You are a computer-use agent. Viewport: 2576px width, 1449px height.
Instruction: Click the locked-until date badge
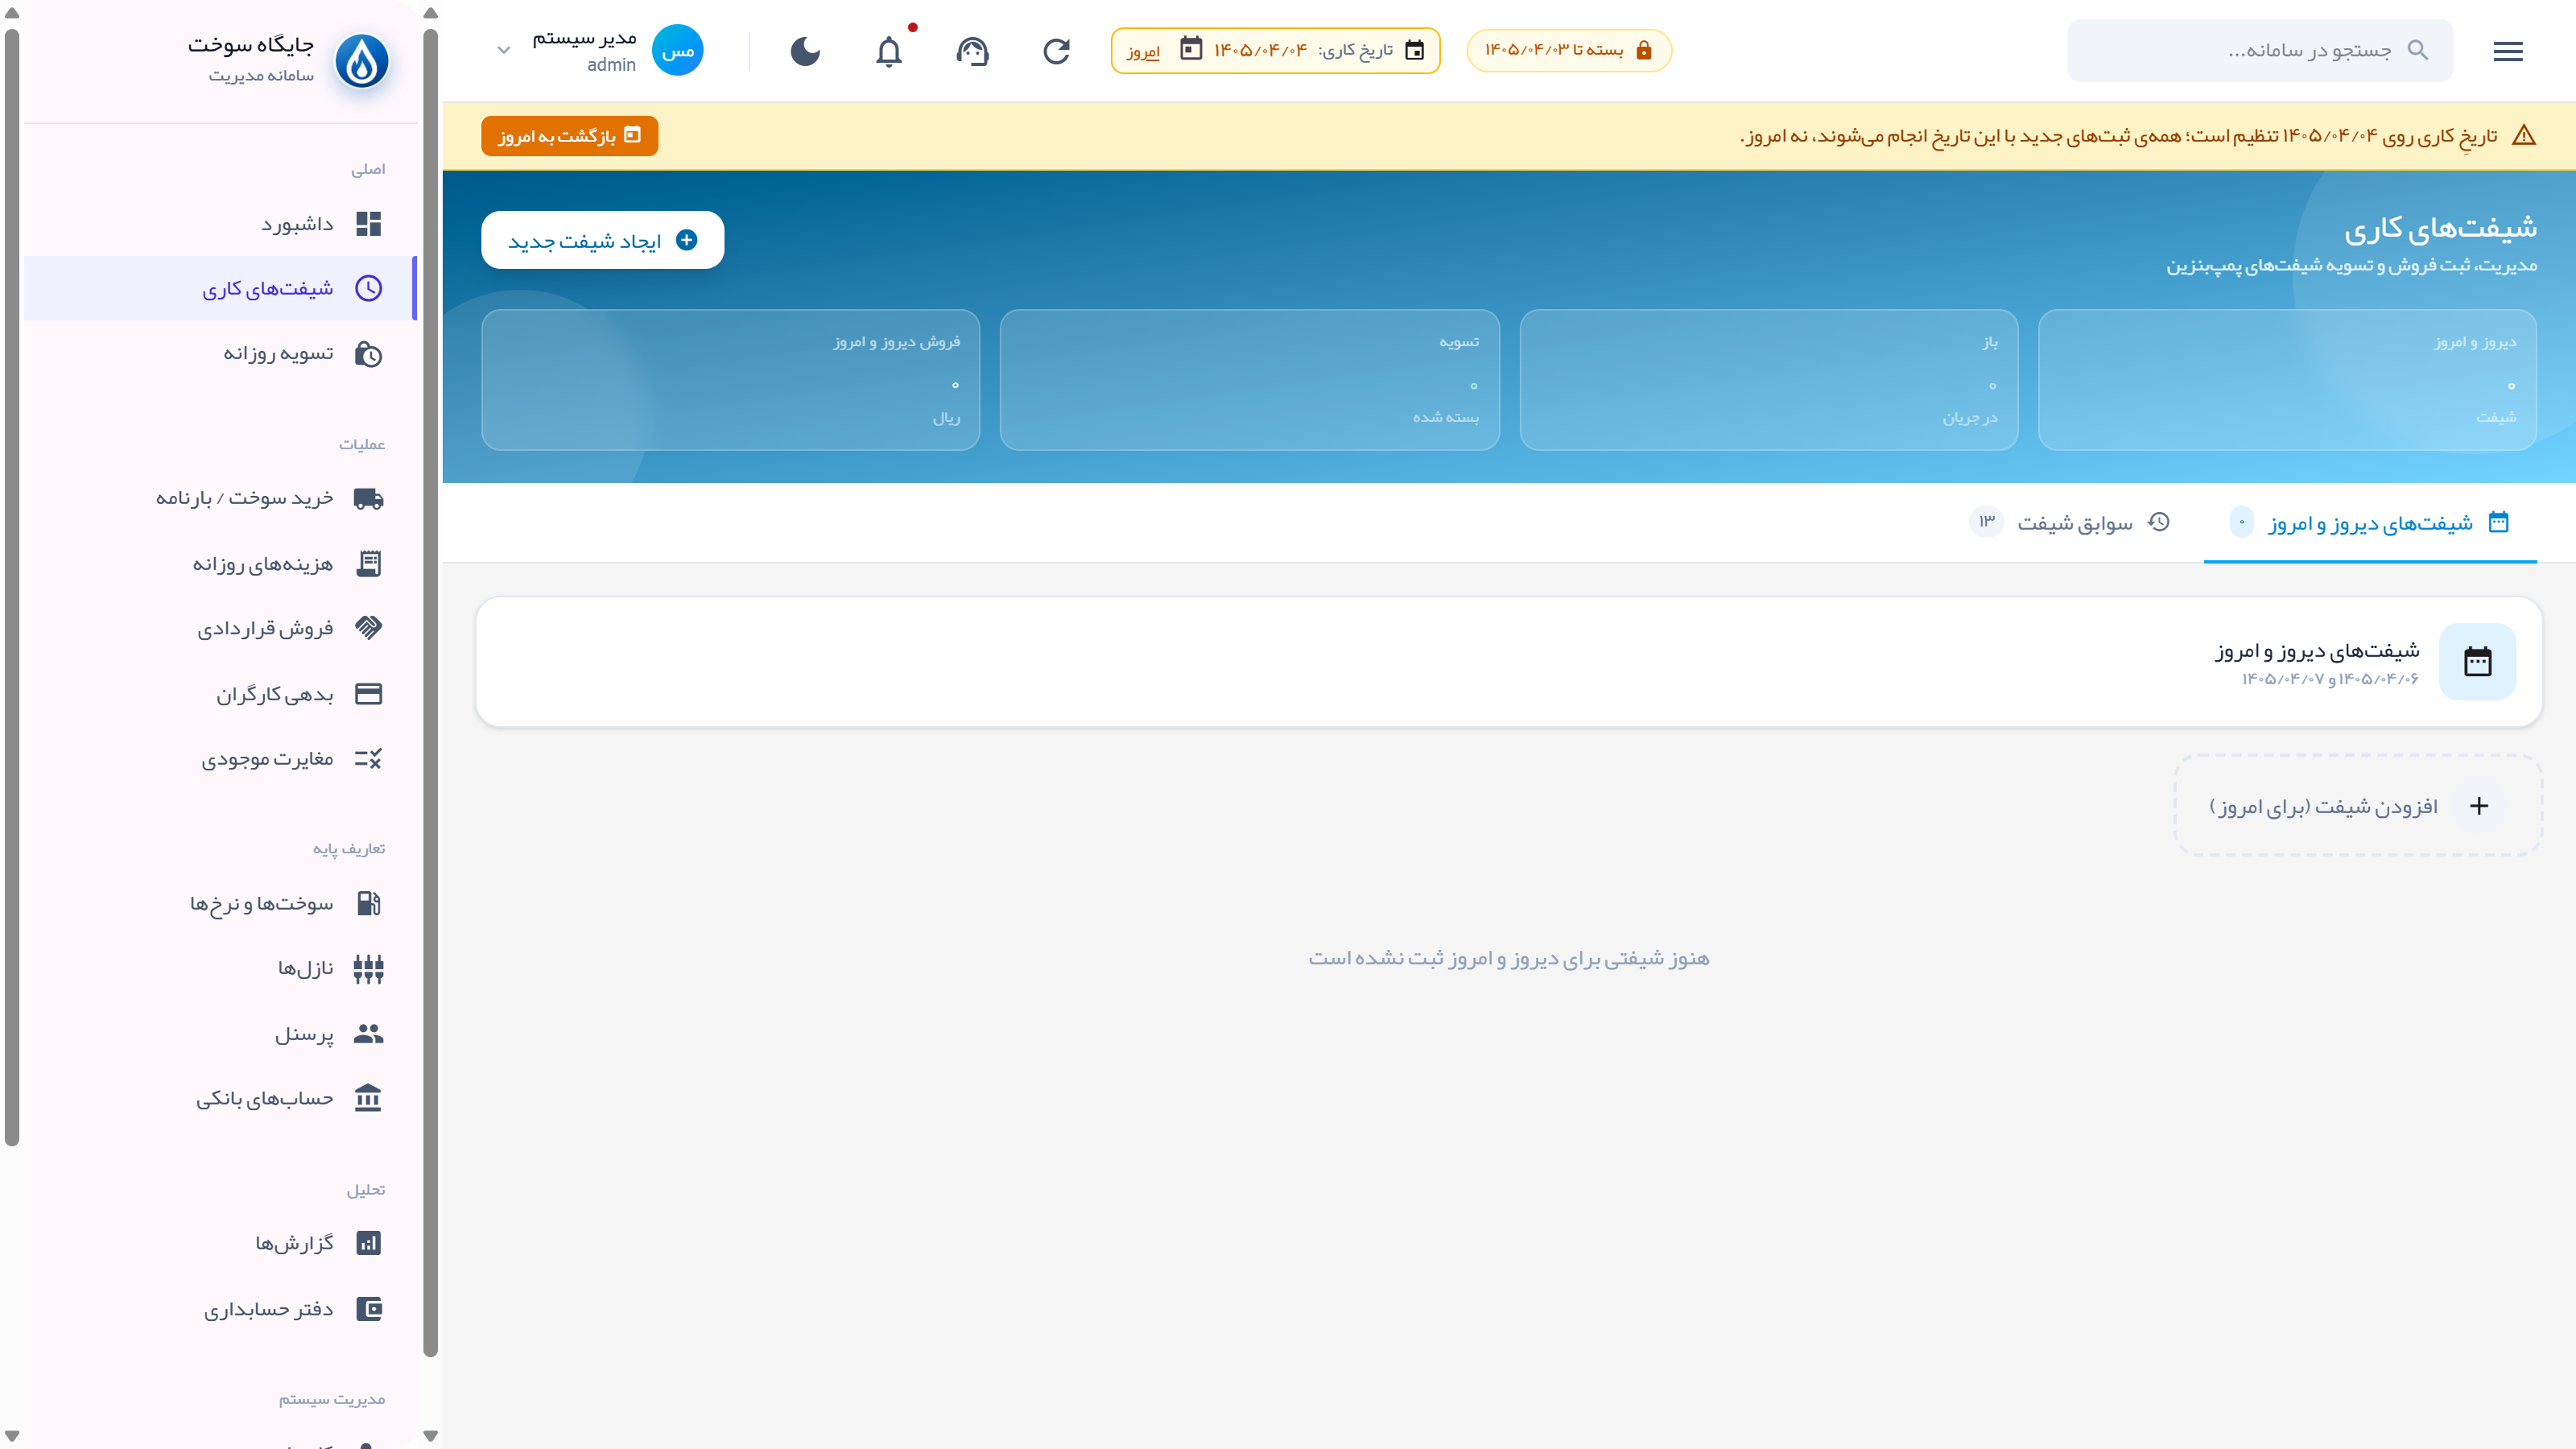1569,50
